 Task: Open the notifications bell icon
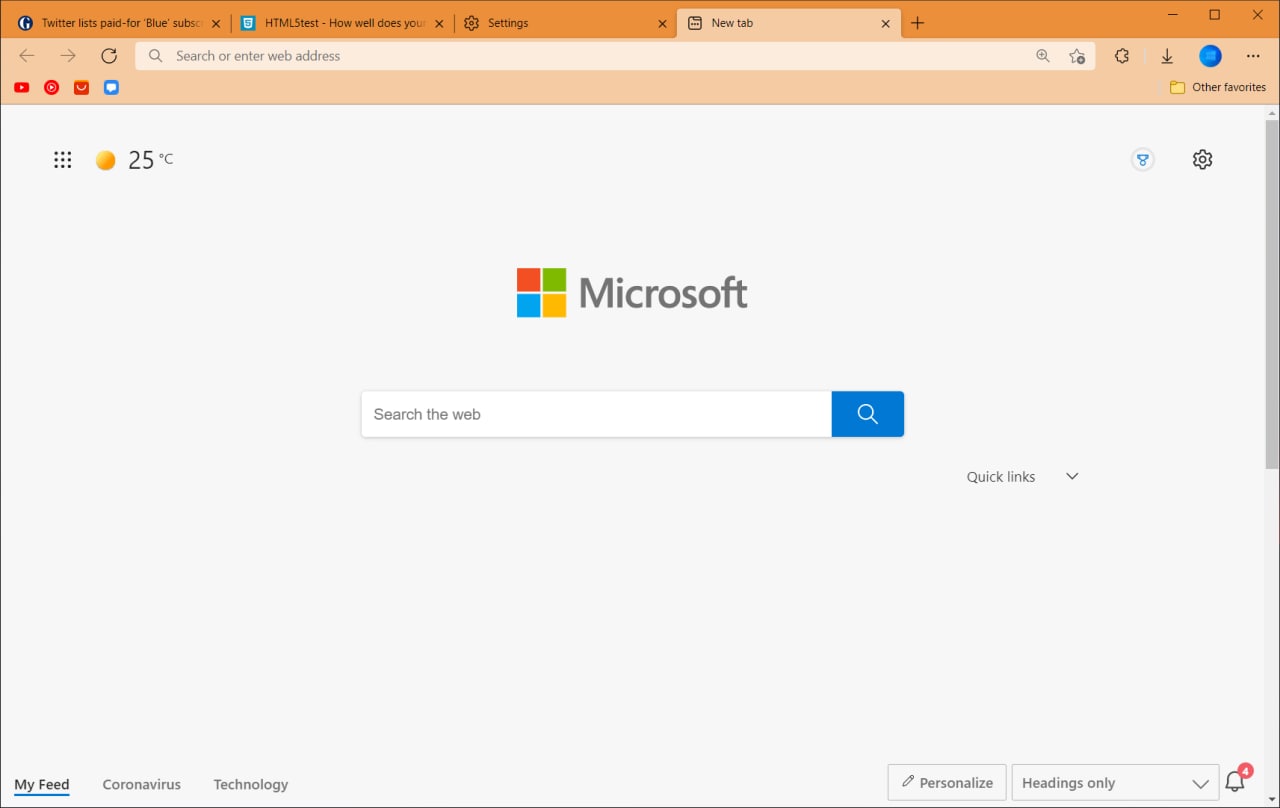point(1236,781)
